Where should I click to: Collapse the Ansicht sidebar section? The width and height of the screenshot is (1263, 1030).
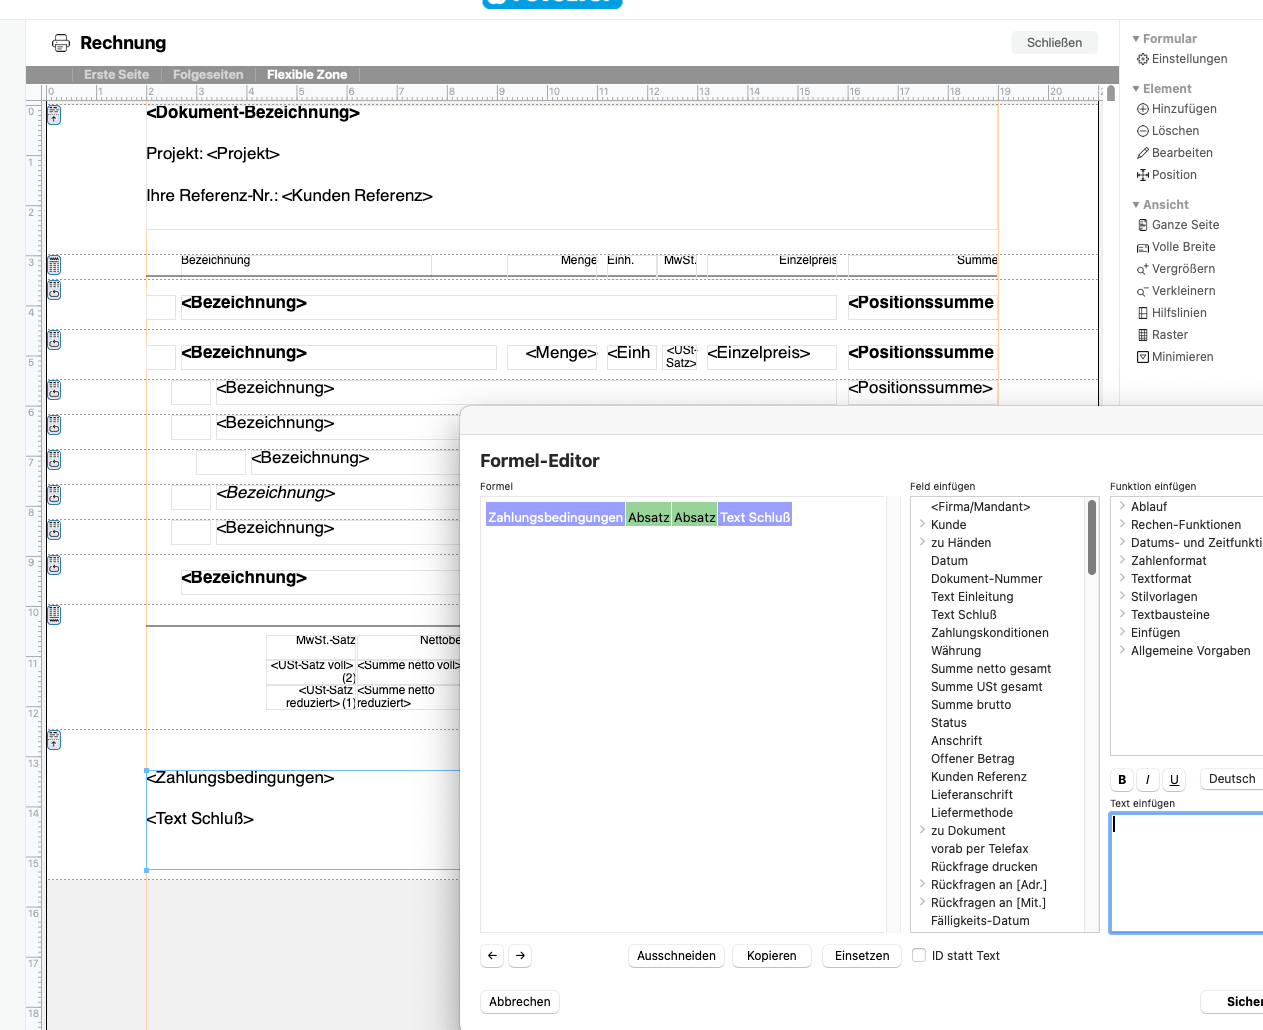pyautogui.click(x=1136, y=205)
